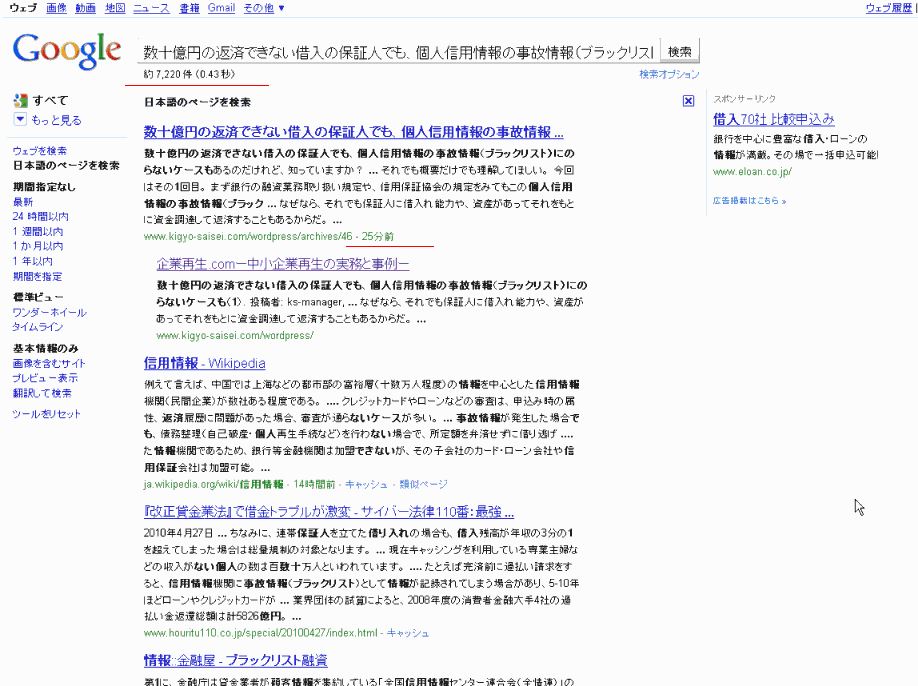Open 動画 in top navigation
This screenshot has width=918, height=686.
click(x=85, y=8)
